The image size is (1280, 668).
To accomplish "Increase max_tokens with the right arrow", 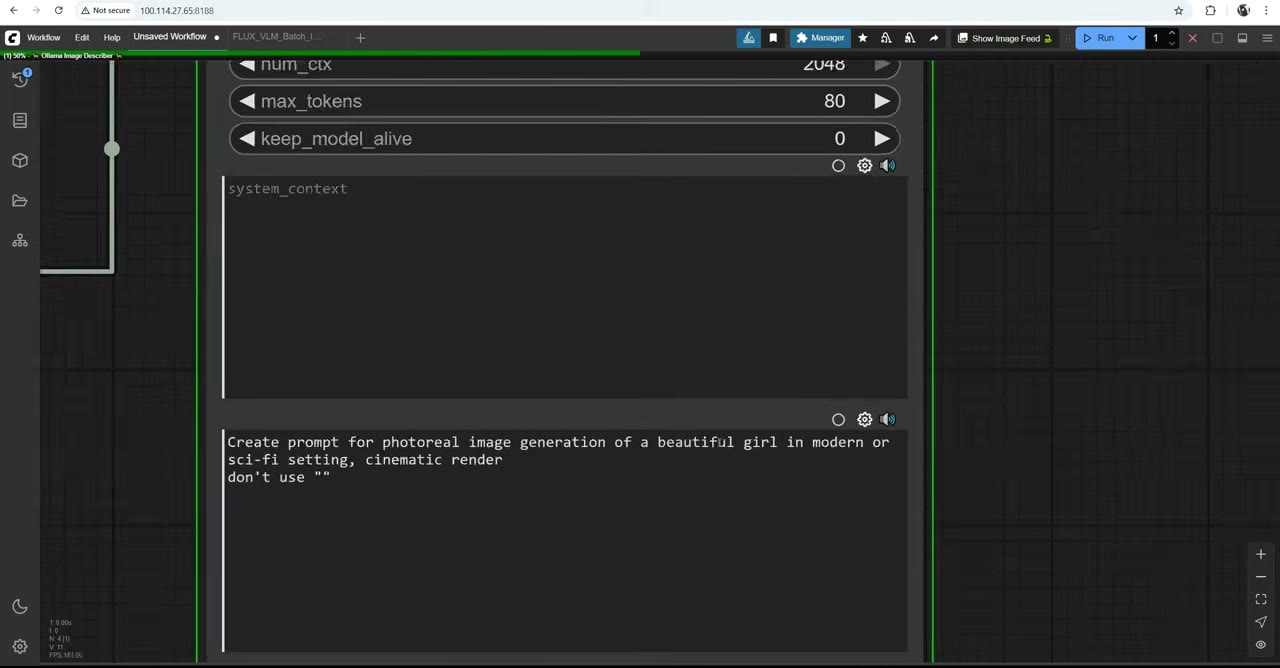I will (881, 101).
